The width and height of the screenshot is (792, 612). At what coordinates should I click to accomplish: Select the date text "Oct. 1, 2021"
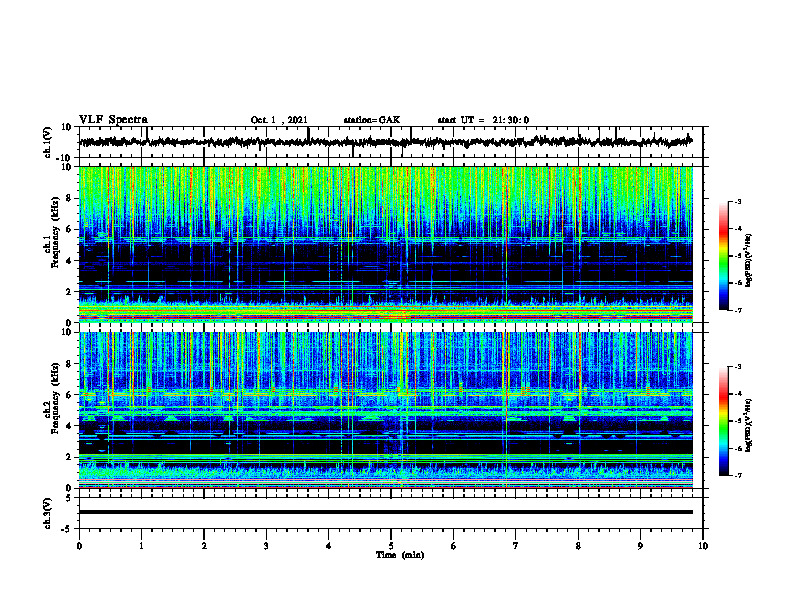(279, 120)
